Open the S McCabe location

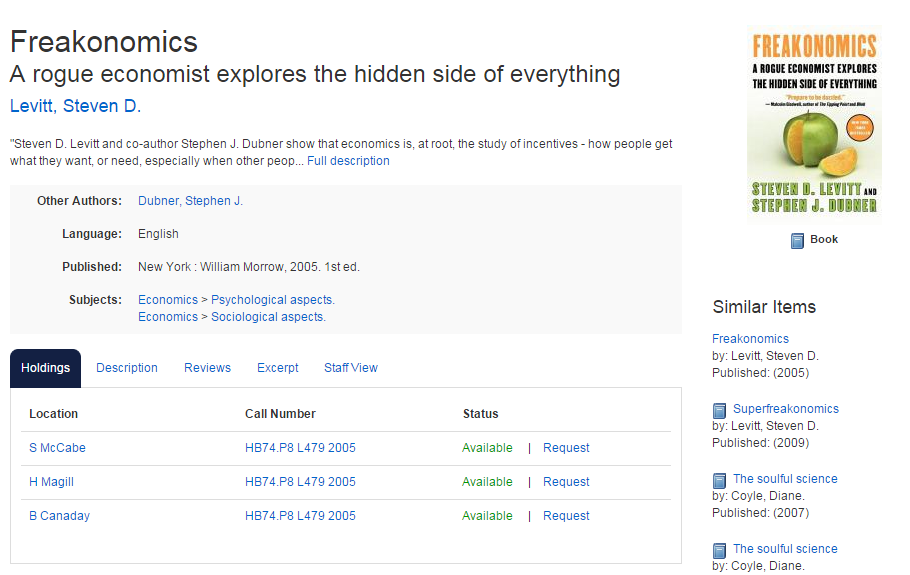coord(57,448)
